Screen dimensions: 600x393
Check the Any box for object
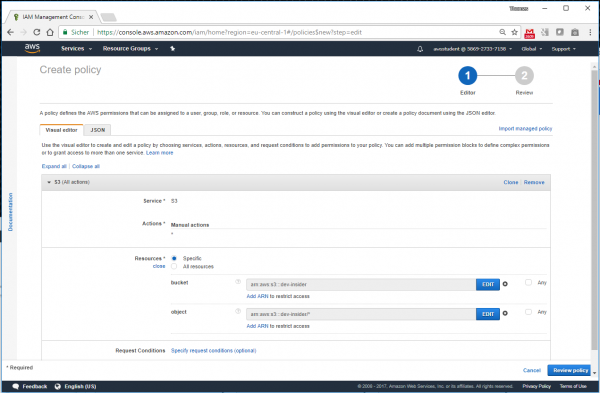[528, 312]
